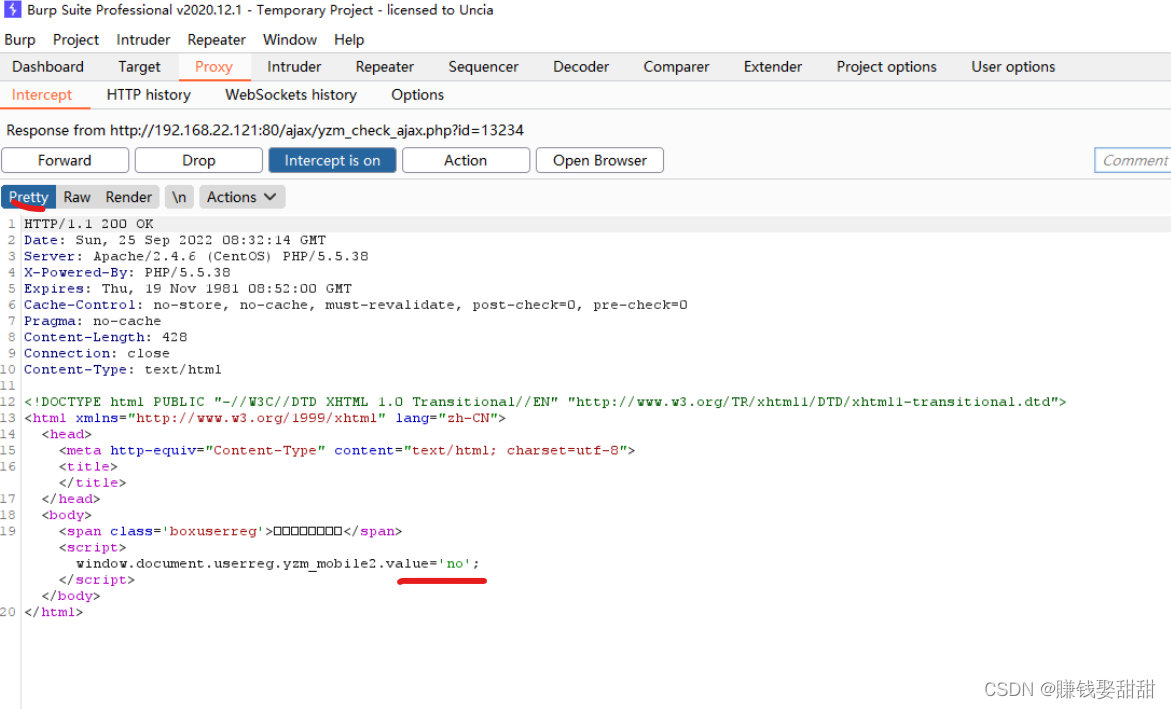
Task: Click the Content-Type text/html header line
Action: [x=122, y=370]
